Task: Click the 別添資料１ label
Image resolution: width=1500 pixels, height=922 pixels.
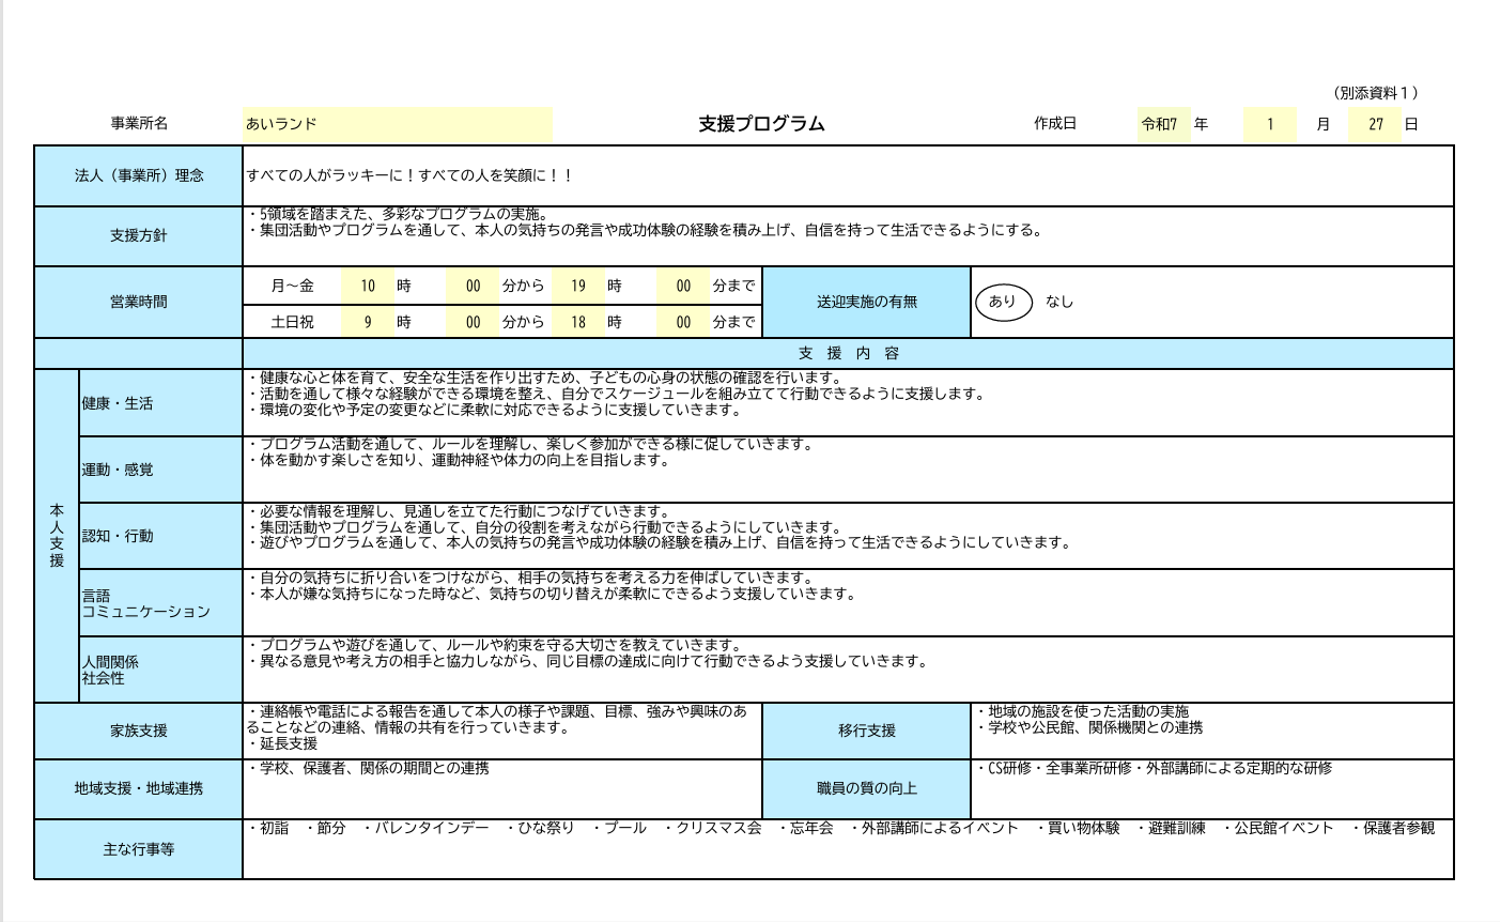Action: (x=1375, y=93)
